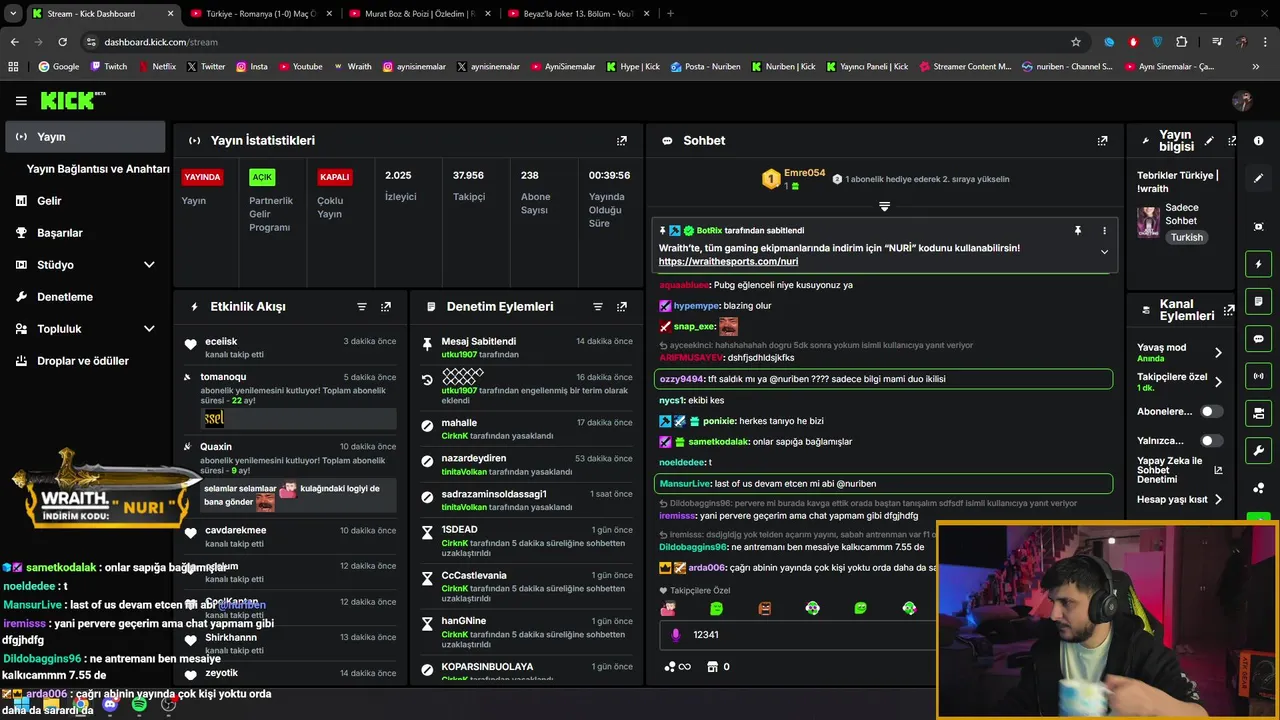This screenshot has width=1280, height=720.
Task: Insert the orange angry face emote
Action: click(765, 608)
